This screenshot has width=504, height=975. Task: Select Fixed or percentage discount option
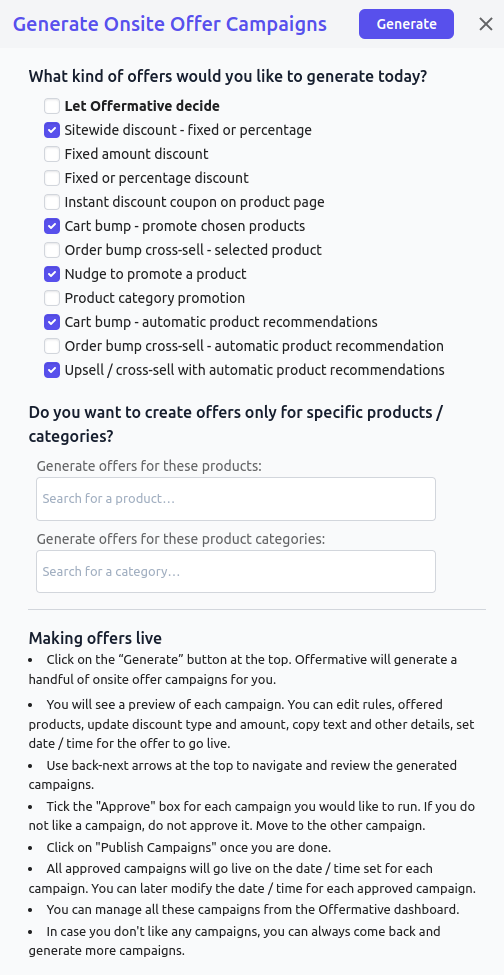tap(52, 178)
